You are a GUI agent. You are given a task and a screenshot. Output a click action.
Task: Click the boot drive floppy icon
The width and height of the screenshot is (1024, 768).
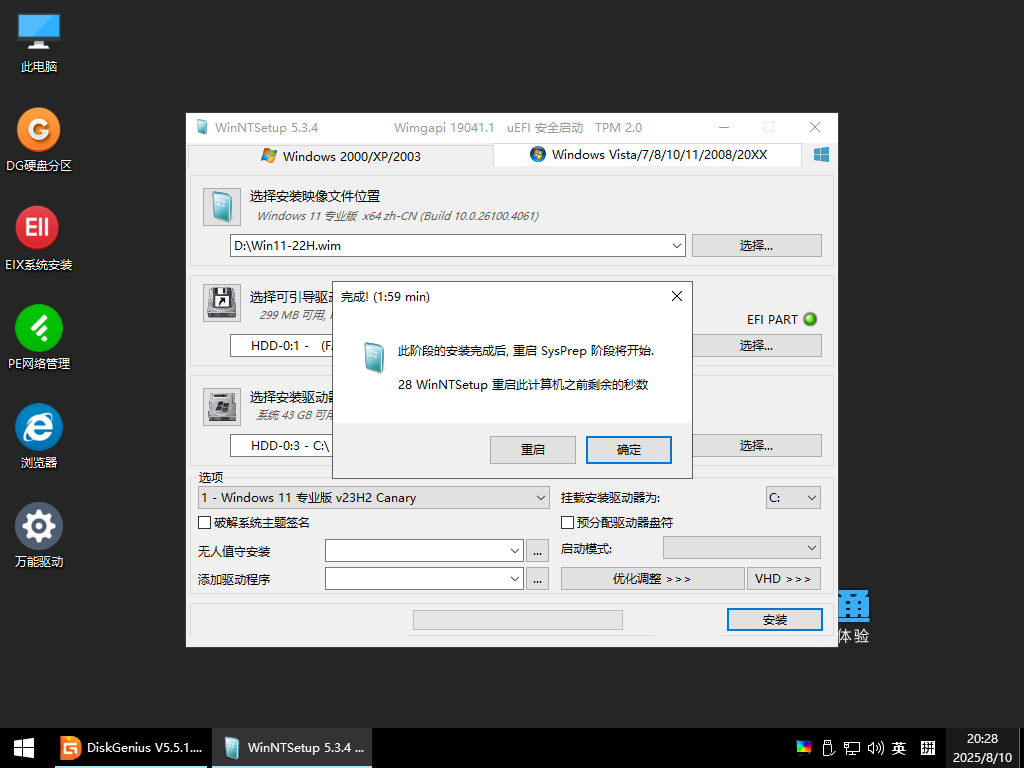coord(221,302)
